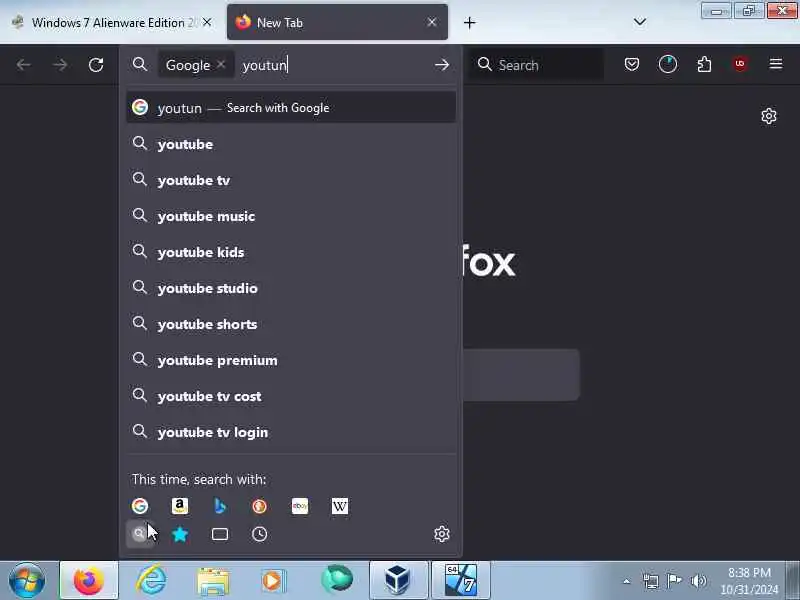
Task: Choose the 'youtube kids' suggestion
Action: (291, 252)
